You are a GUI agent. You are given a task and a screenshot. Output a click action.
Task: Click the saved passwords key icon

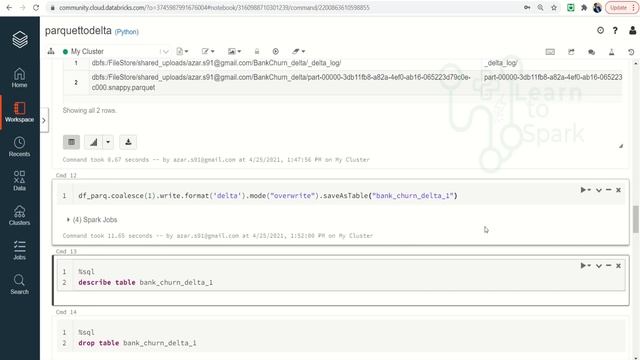tap(527, 8)
